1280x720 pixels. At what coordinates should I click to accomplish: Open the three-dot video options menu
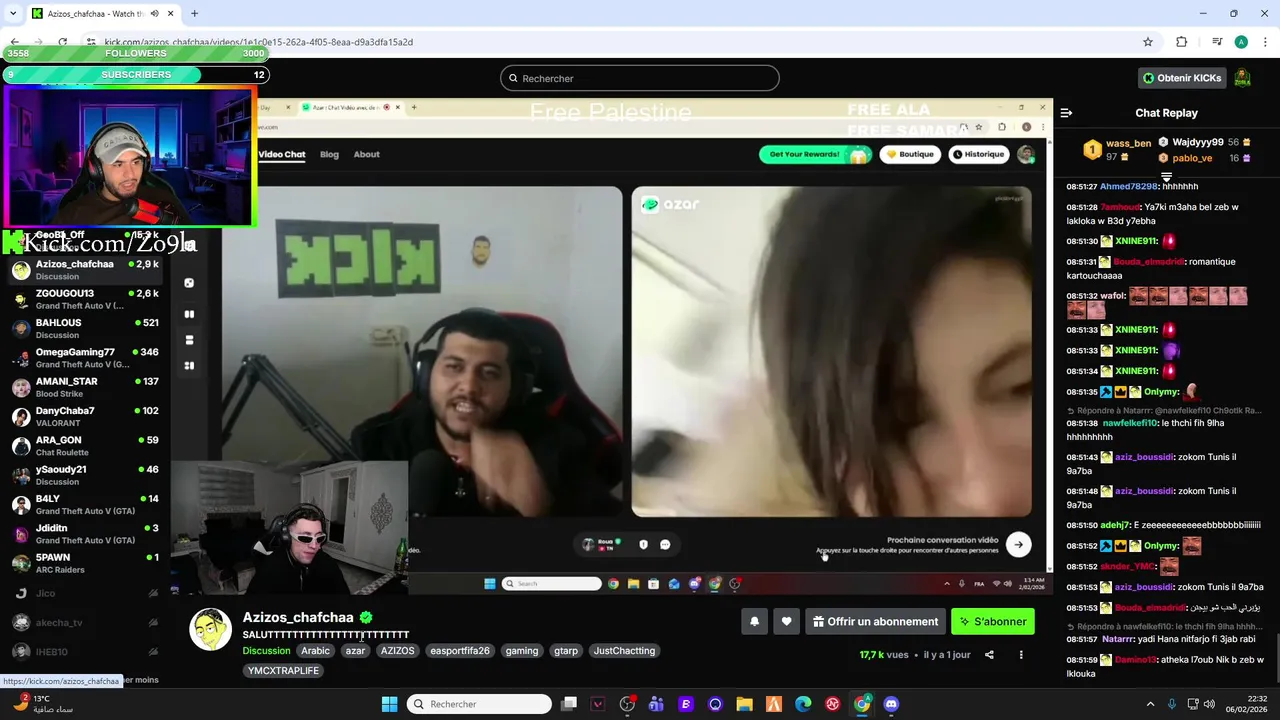(1021, 655)
